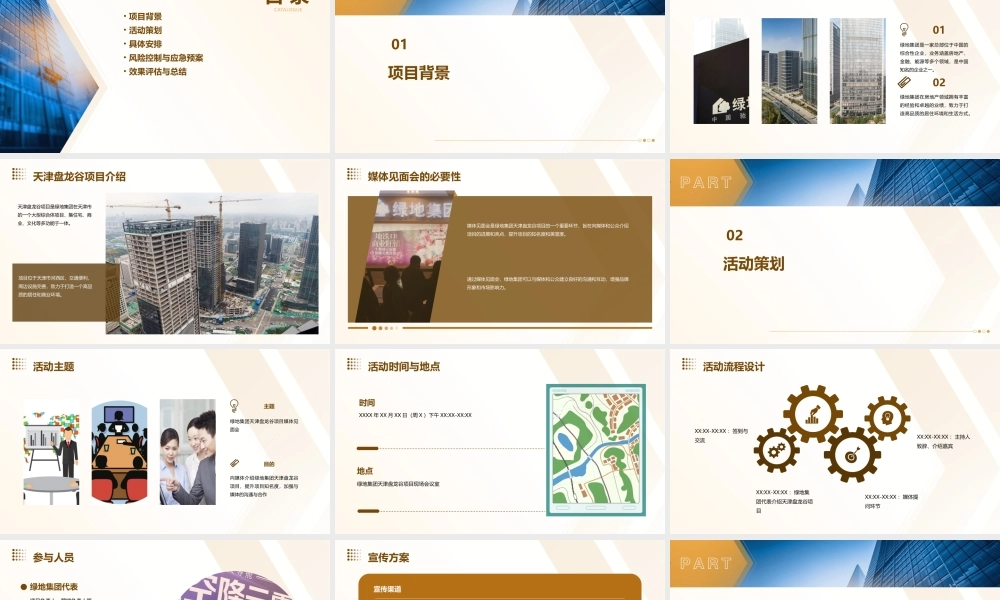This screenshot has width=1000, height=600.
Task: Click 项目背景 in the catalog list
Action: 145,16
